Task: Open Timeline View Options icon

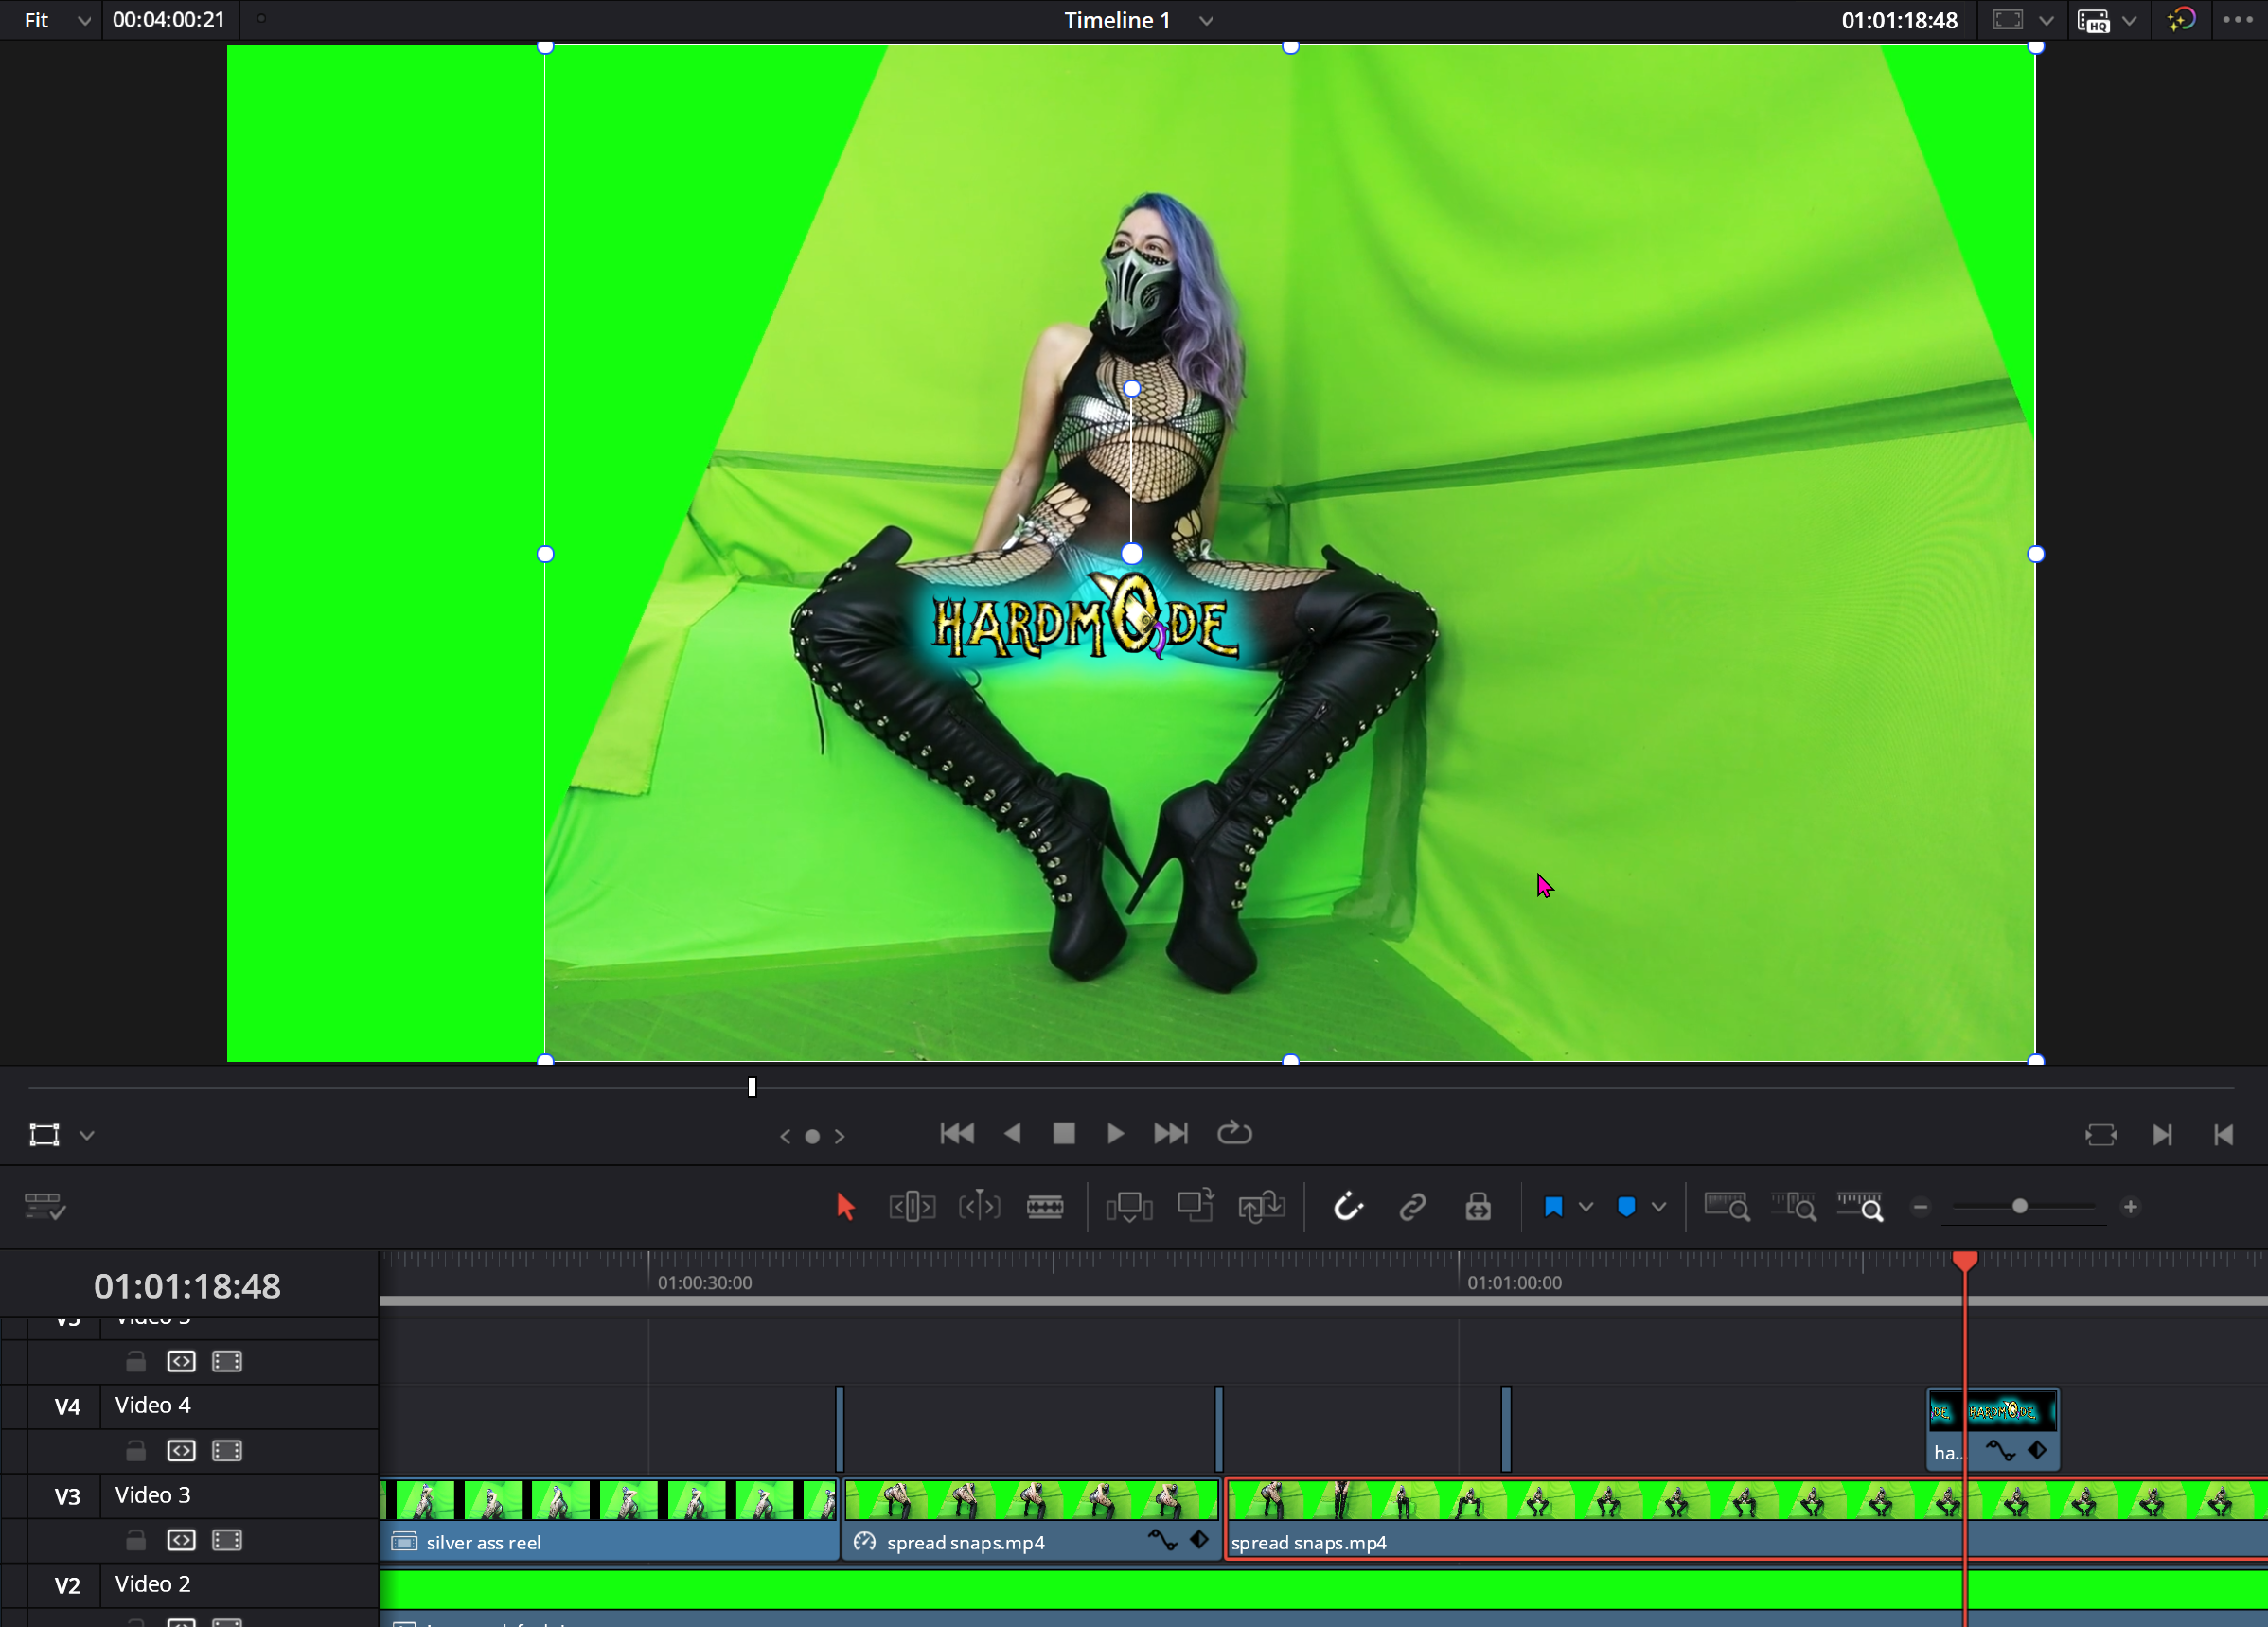Action: 44,1207
